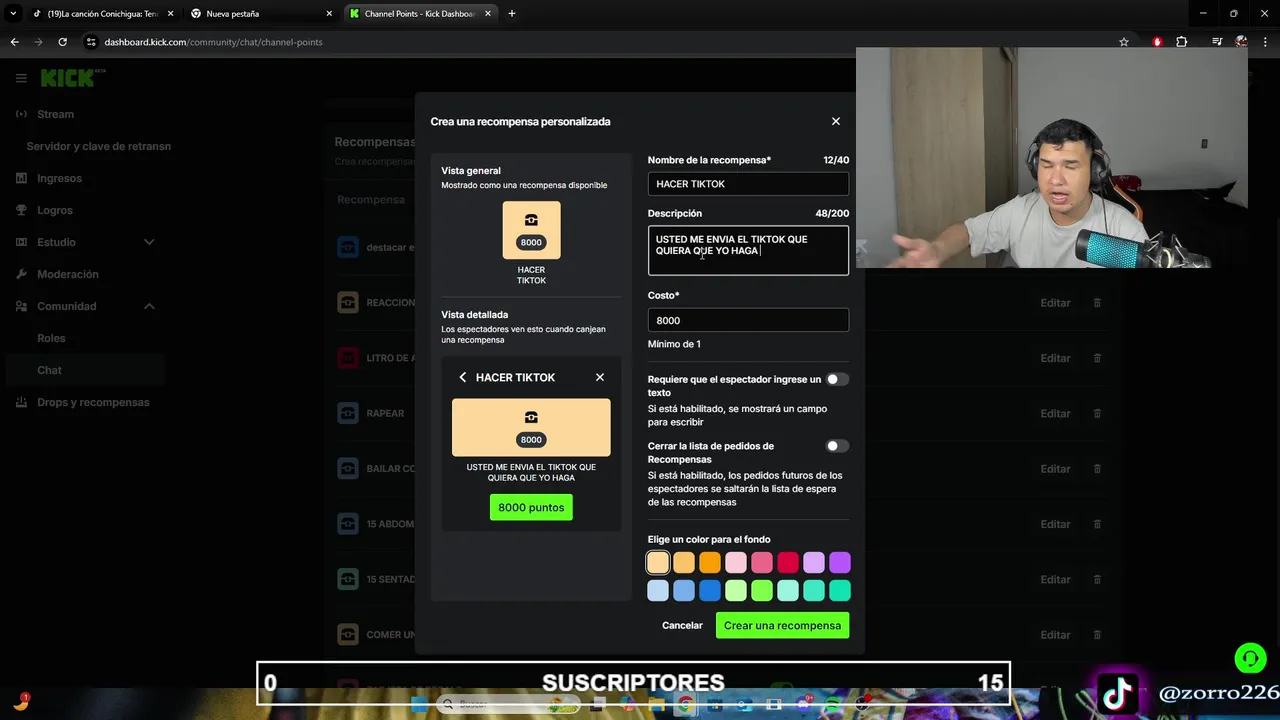1280x720 pixels.
Task: Click the LITRO DE A reward icon
Action: coord(347,358)
